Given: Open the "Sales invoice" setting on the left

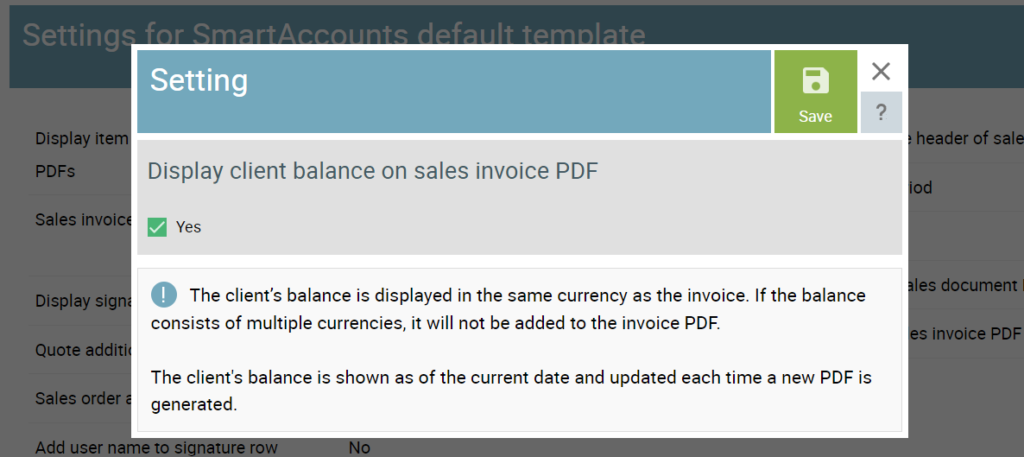Looking at the screenshot, I should coord(84,219).
